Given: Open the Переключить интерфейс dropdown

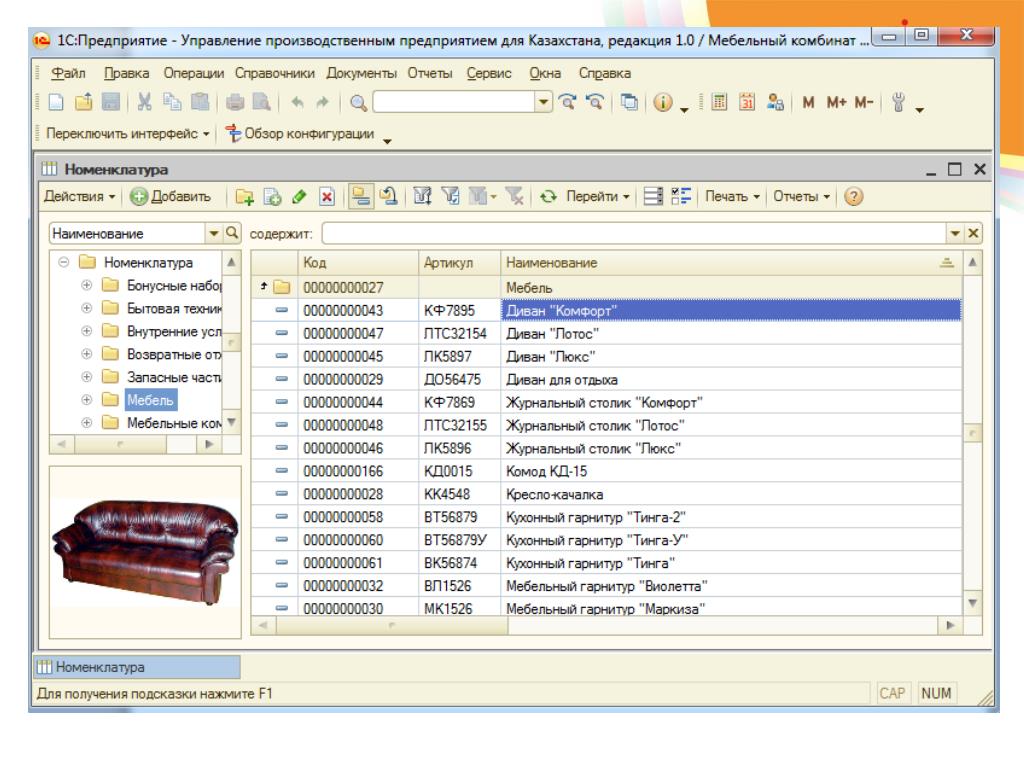Looking at the screenshot, I should pos(128,134).
